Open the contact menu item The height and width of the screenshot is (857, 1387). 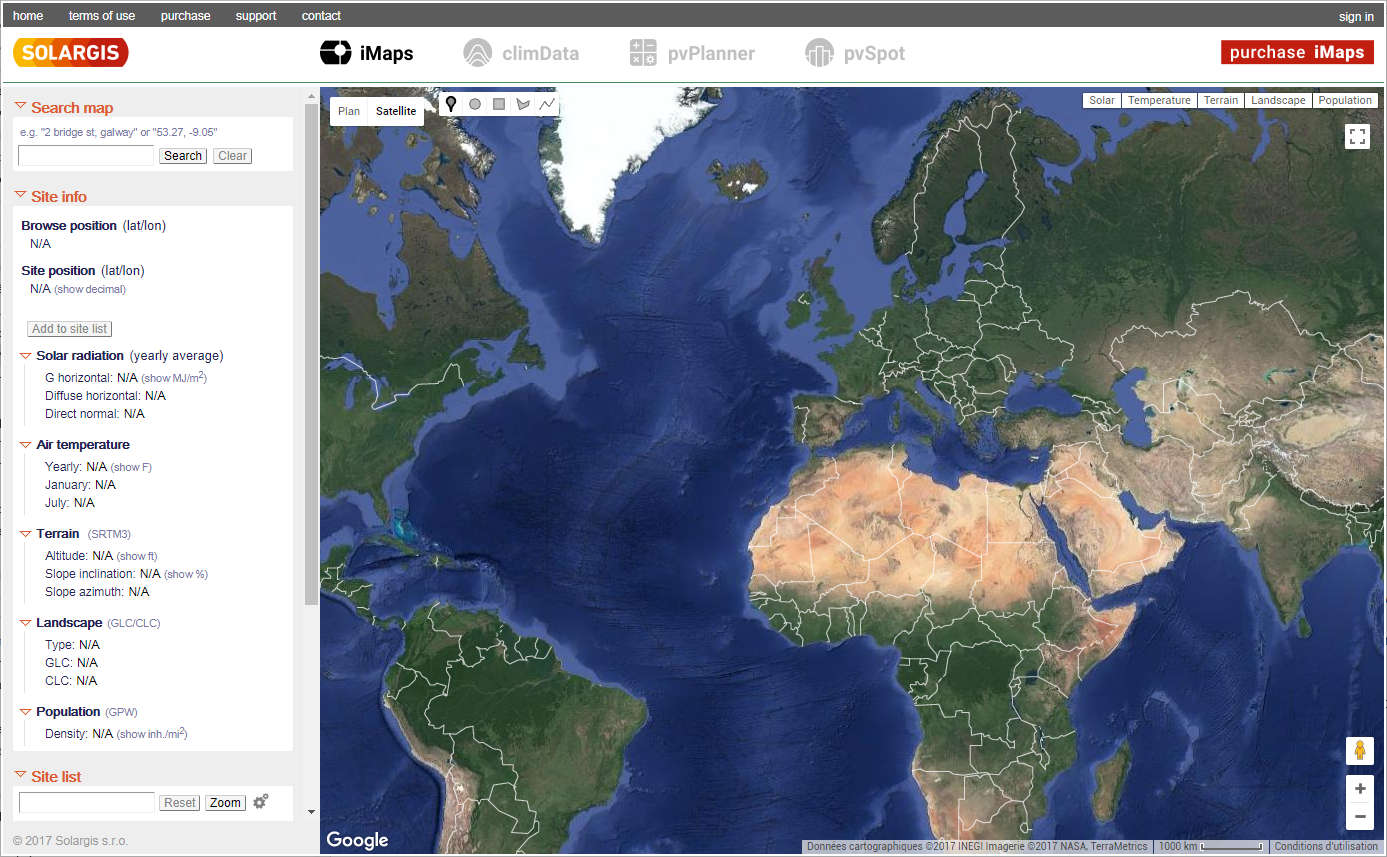pyautogui.click(x=321, y=16)
